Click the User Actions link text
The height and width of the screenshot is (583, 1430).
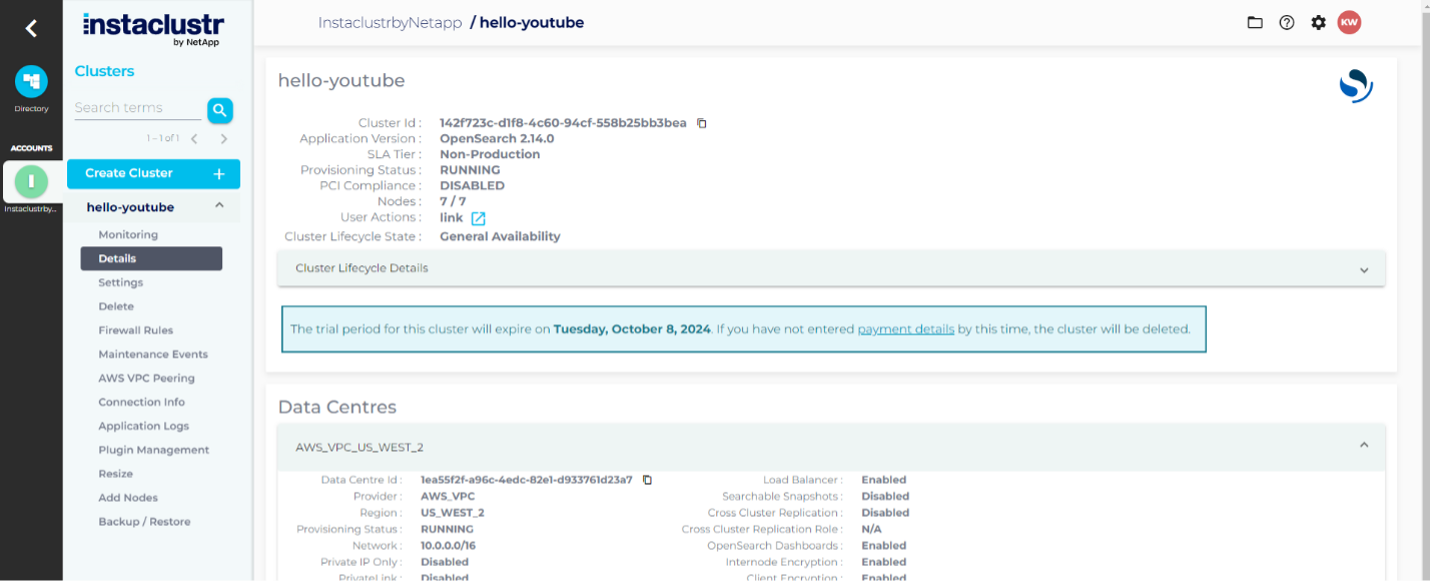click(452, 218)
